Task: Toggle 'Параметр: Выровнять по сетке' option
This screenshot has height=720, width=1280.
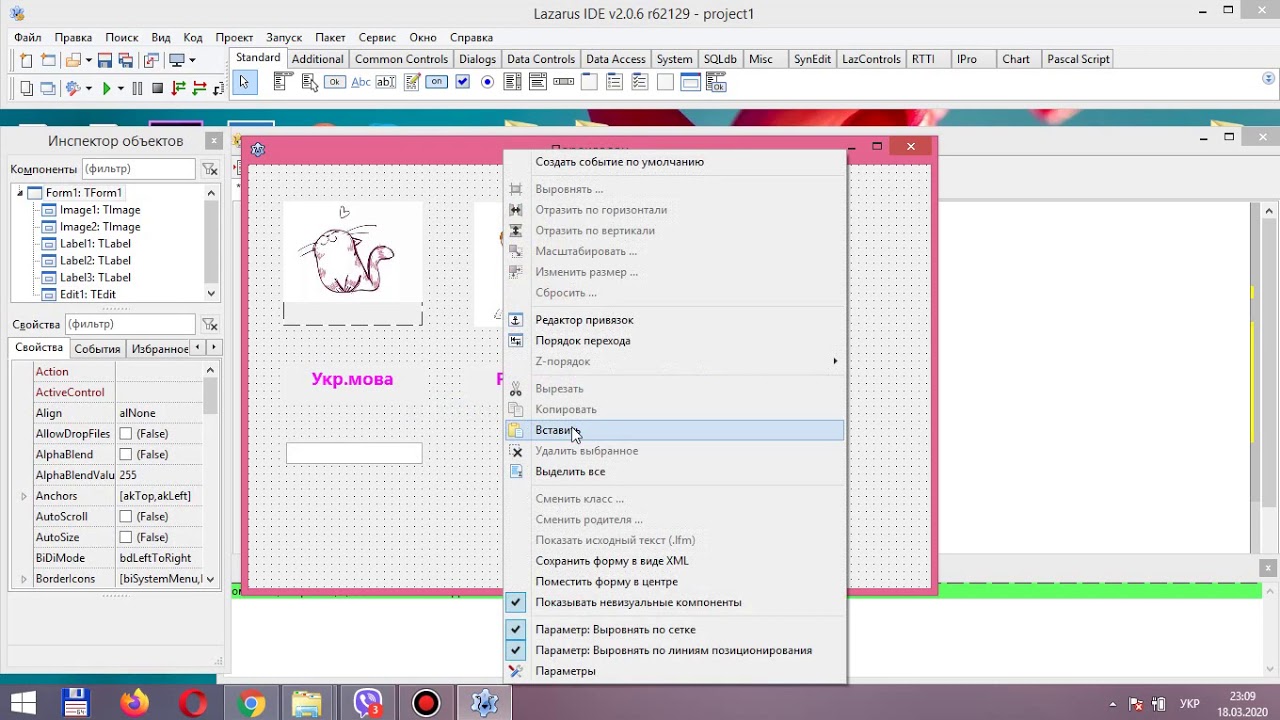Action: tap(675, 630)
